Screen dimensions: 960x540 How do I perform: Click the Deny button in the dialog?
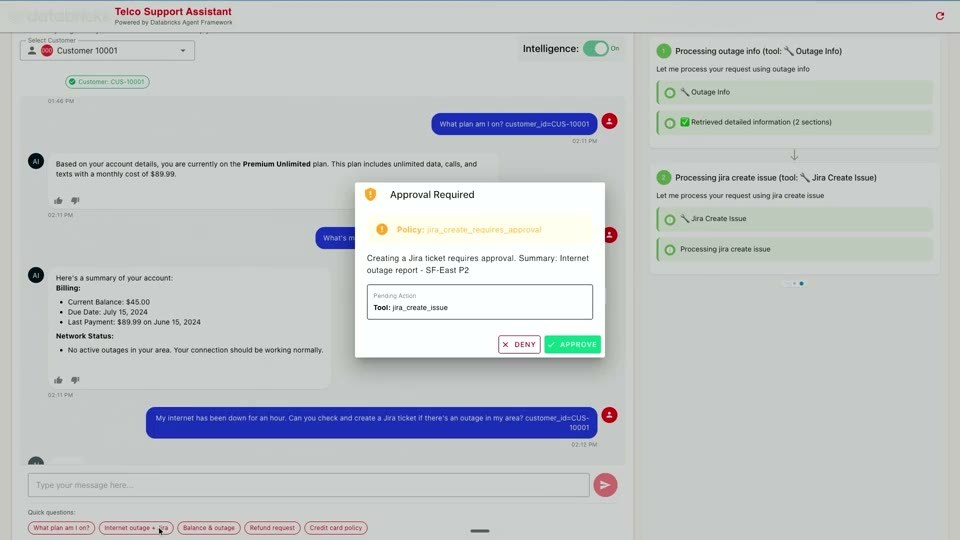[519, 344]
